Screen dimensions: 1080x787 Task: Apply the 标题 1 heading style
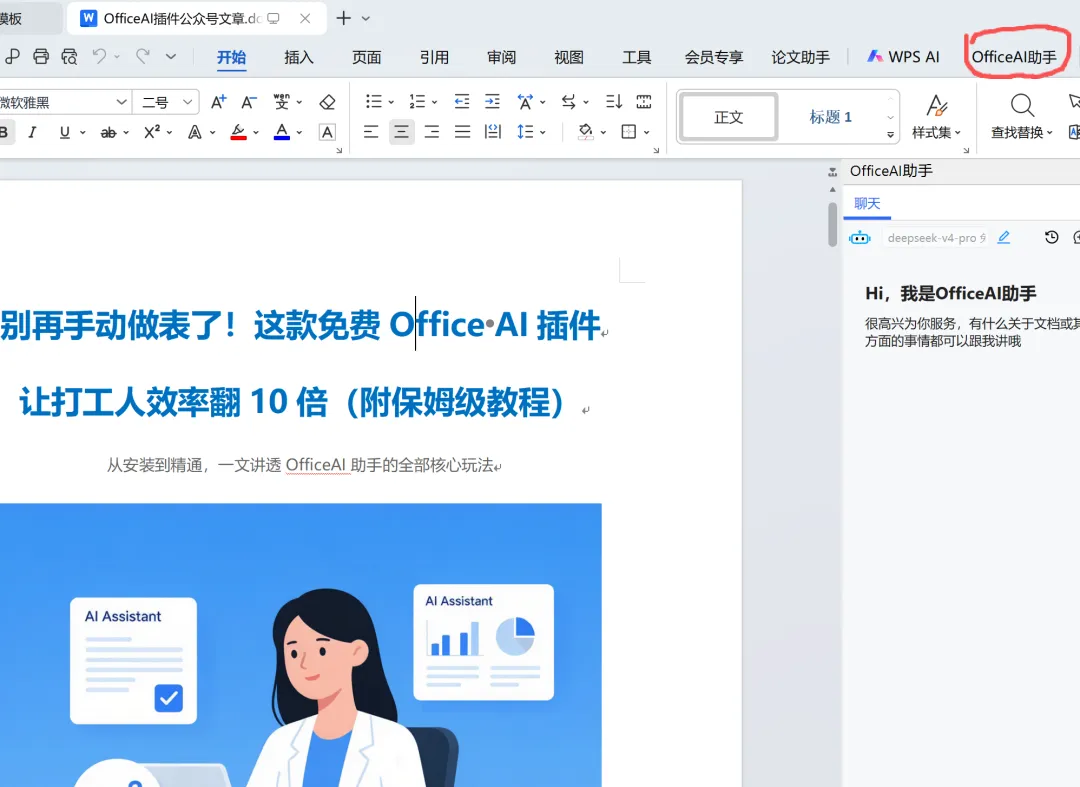click(x=831, y=117)
